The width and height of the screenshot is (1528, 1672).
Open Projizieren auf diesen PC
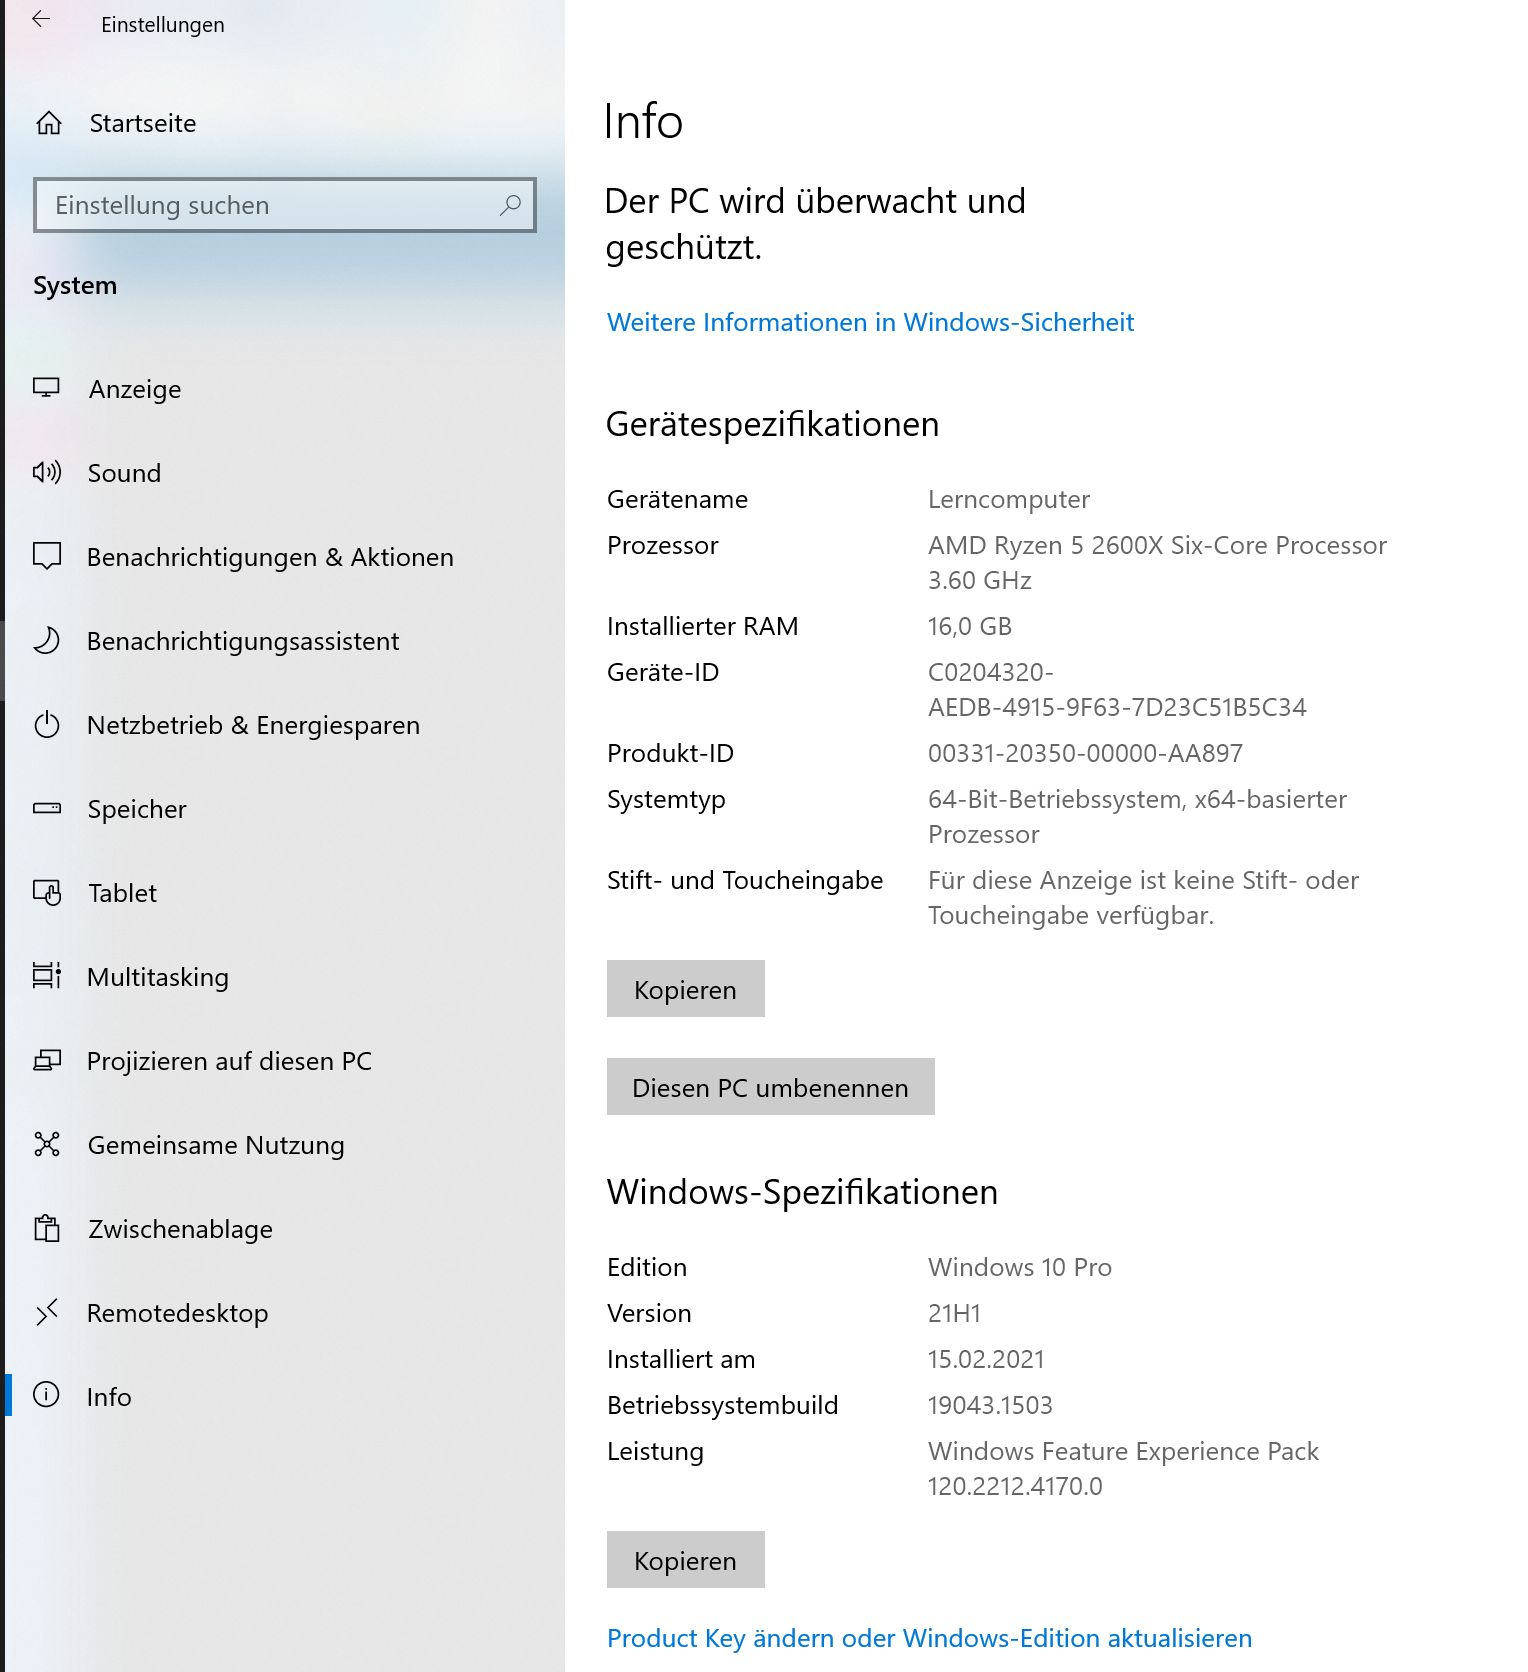coord(285,1061)
